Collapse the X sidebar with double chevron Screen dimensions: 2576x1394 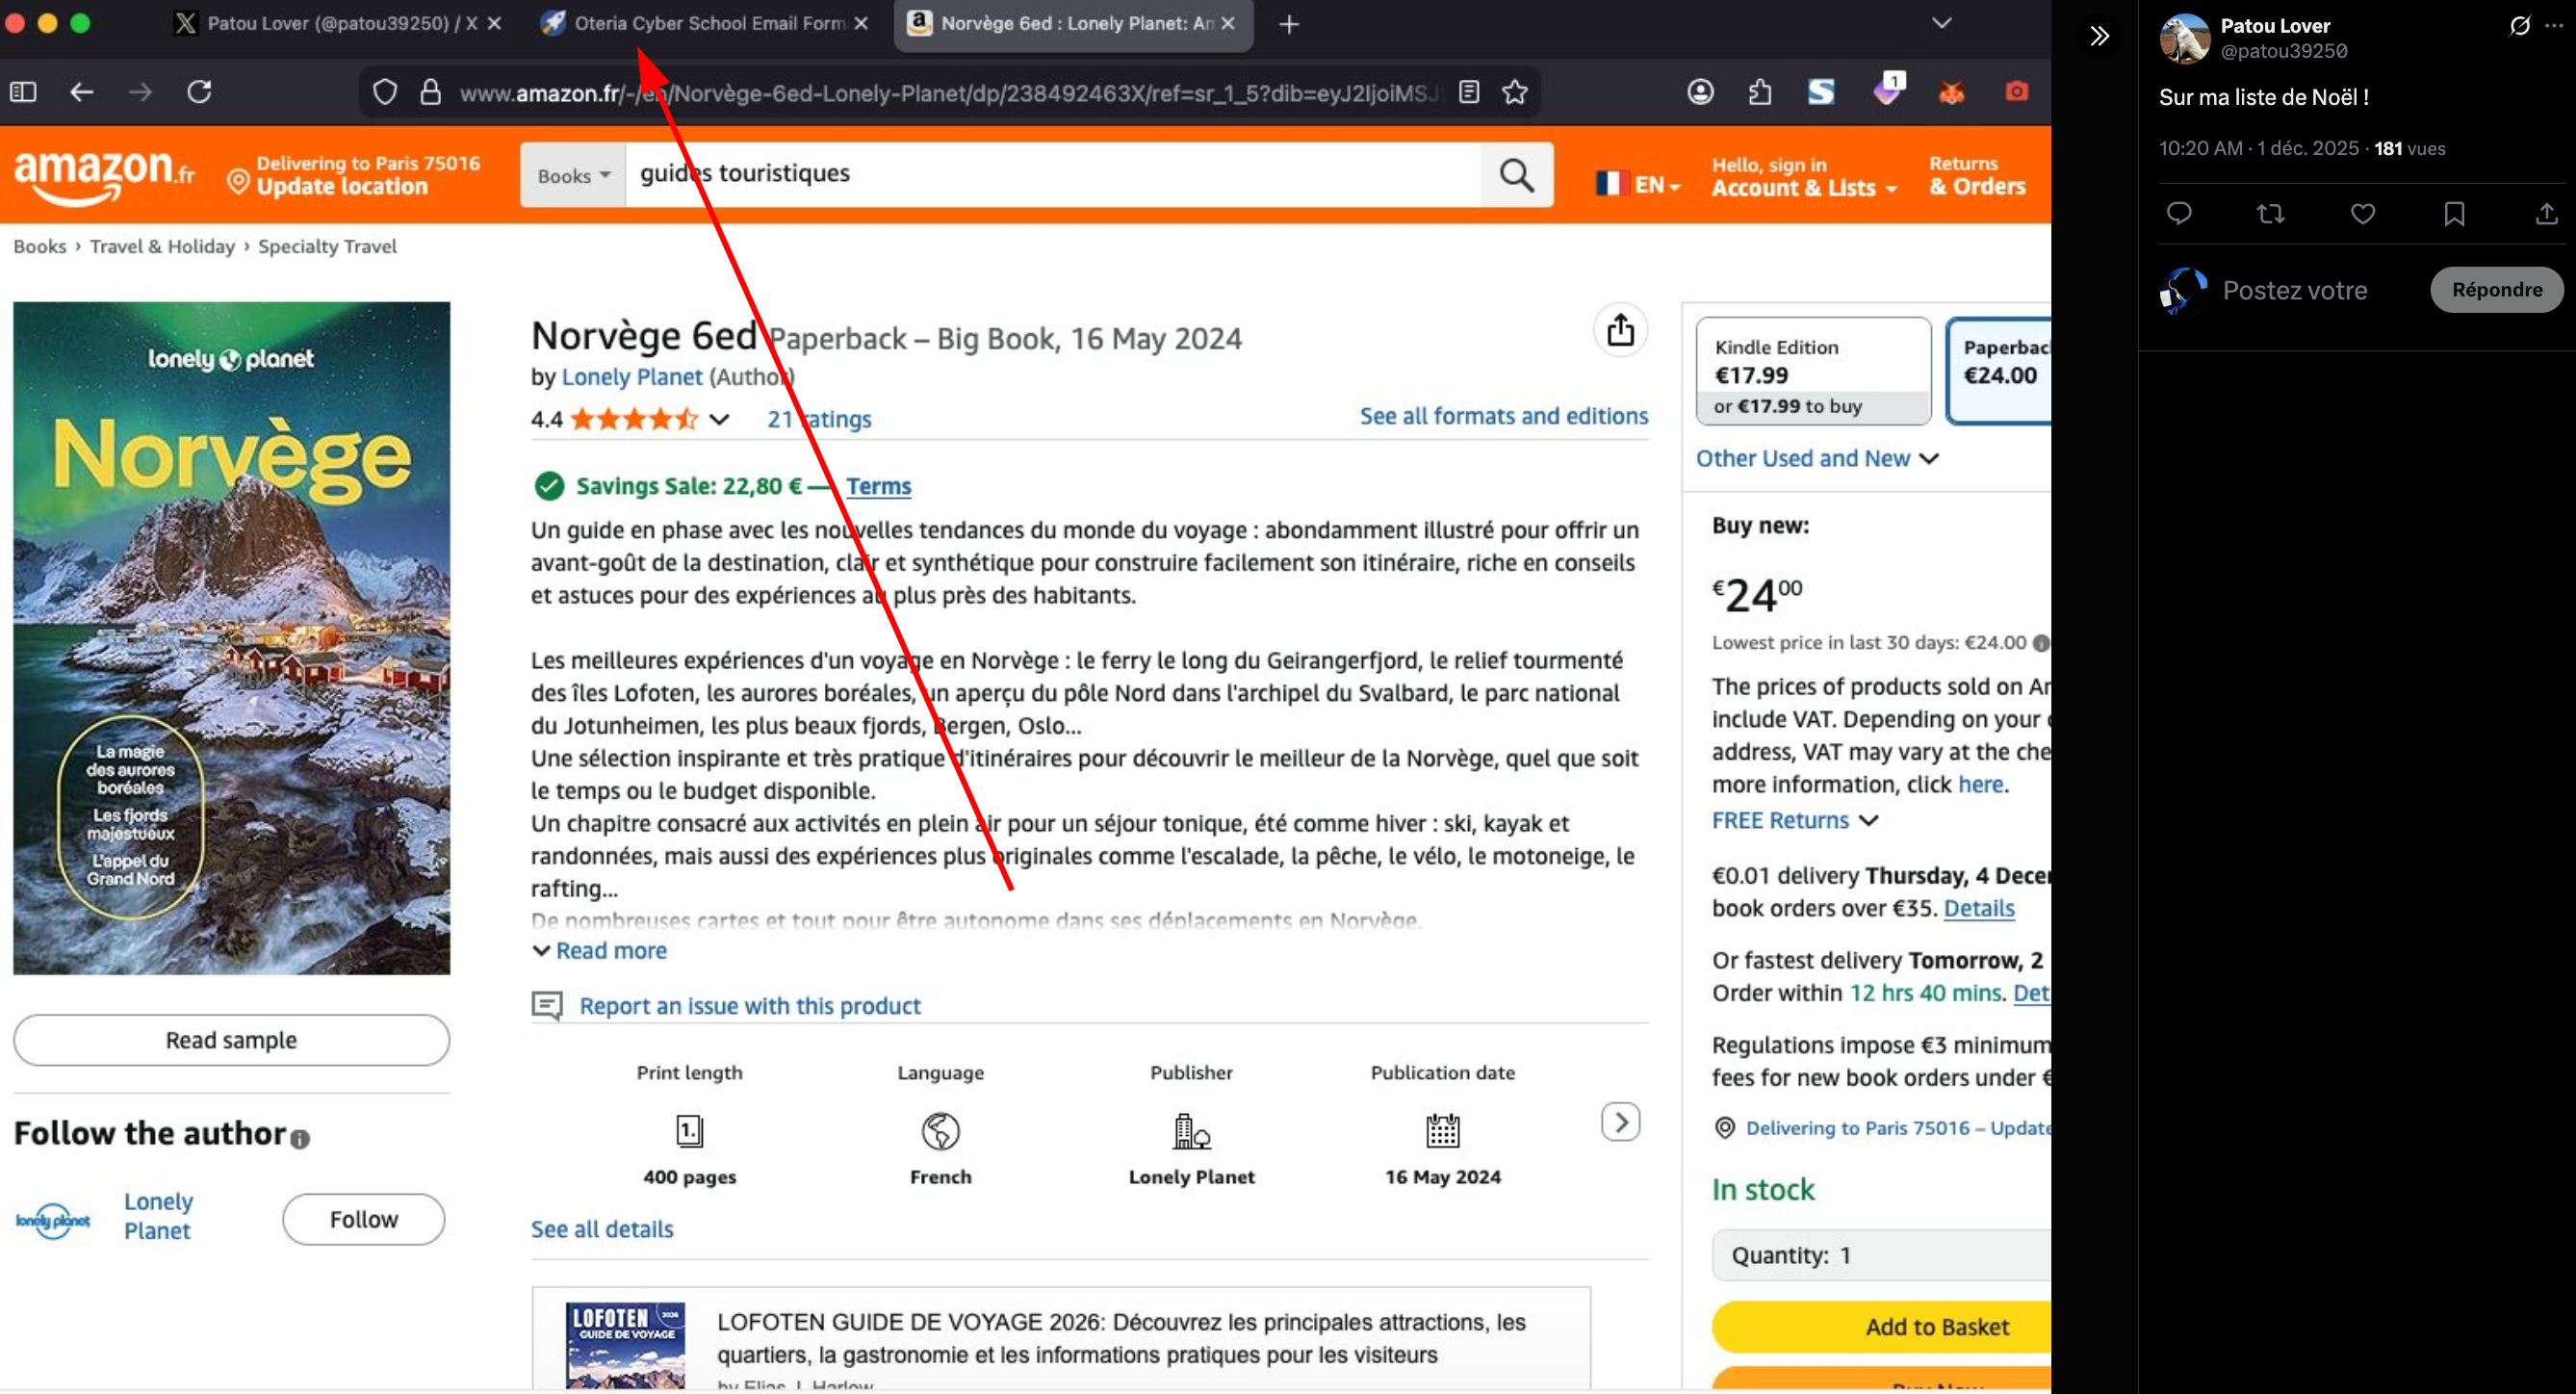click(2099, 36)
